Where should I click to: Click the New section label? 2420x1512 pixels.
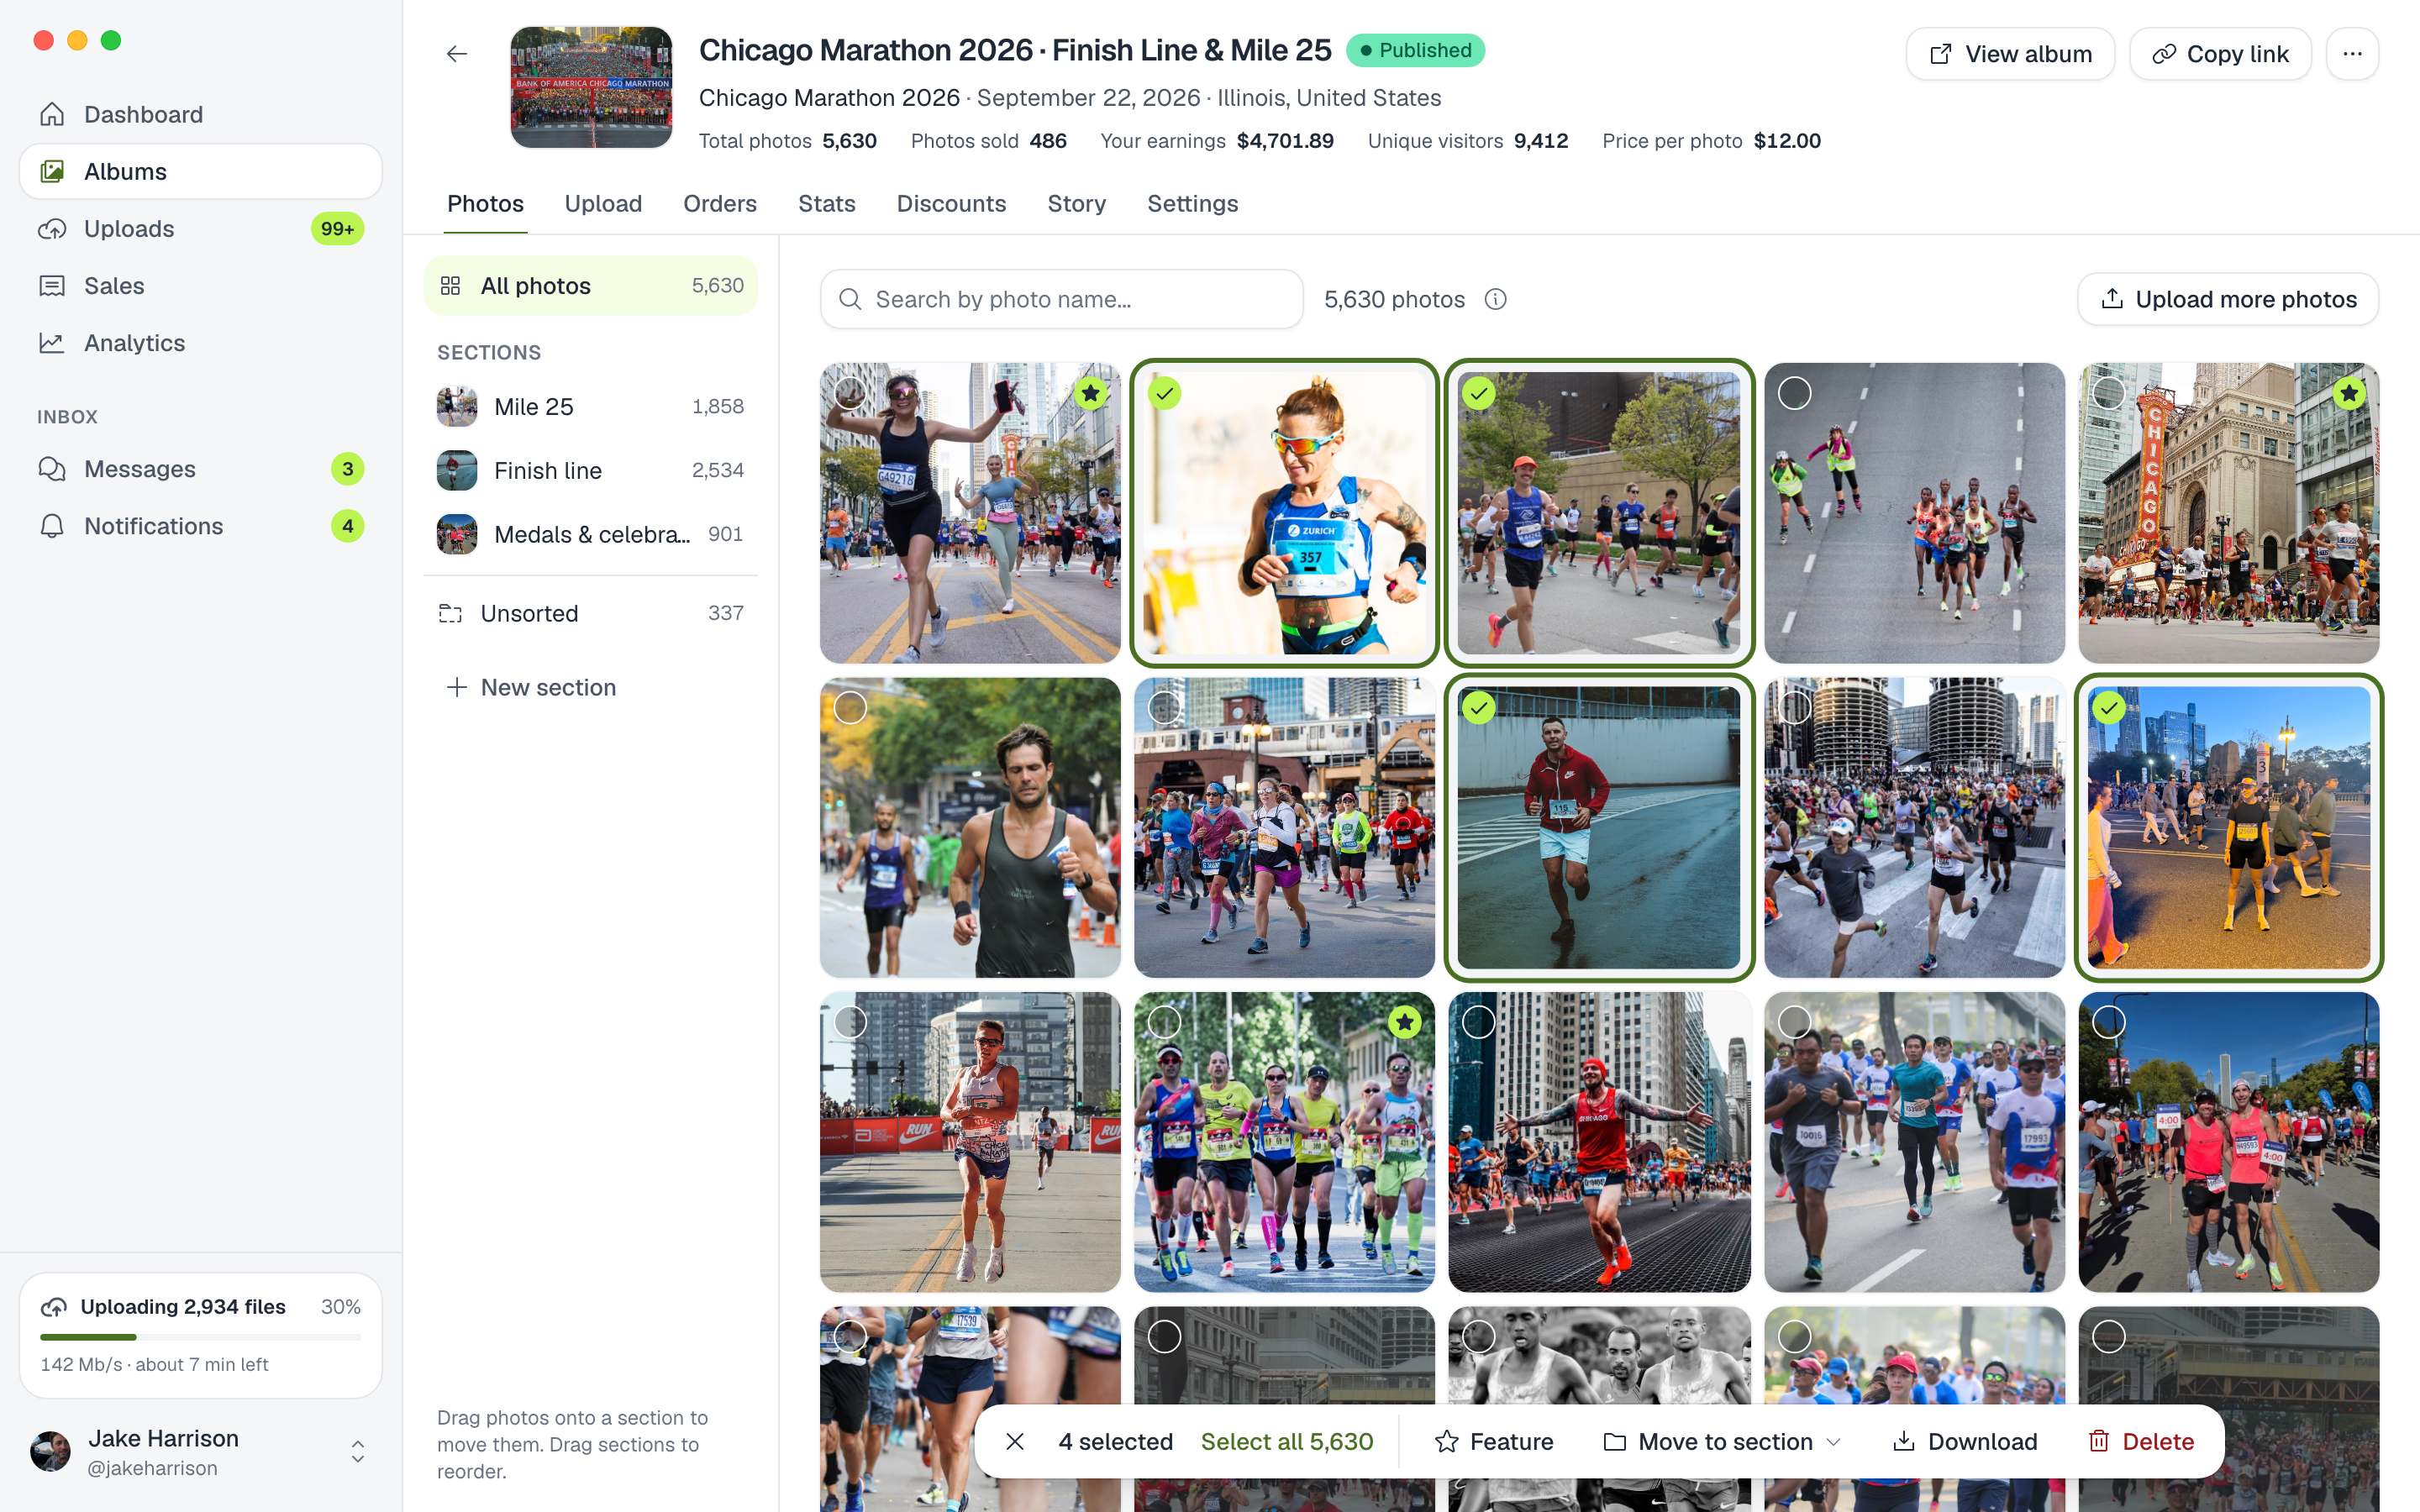[548, 687]
